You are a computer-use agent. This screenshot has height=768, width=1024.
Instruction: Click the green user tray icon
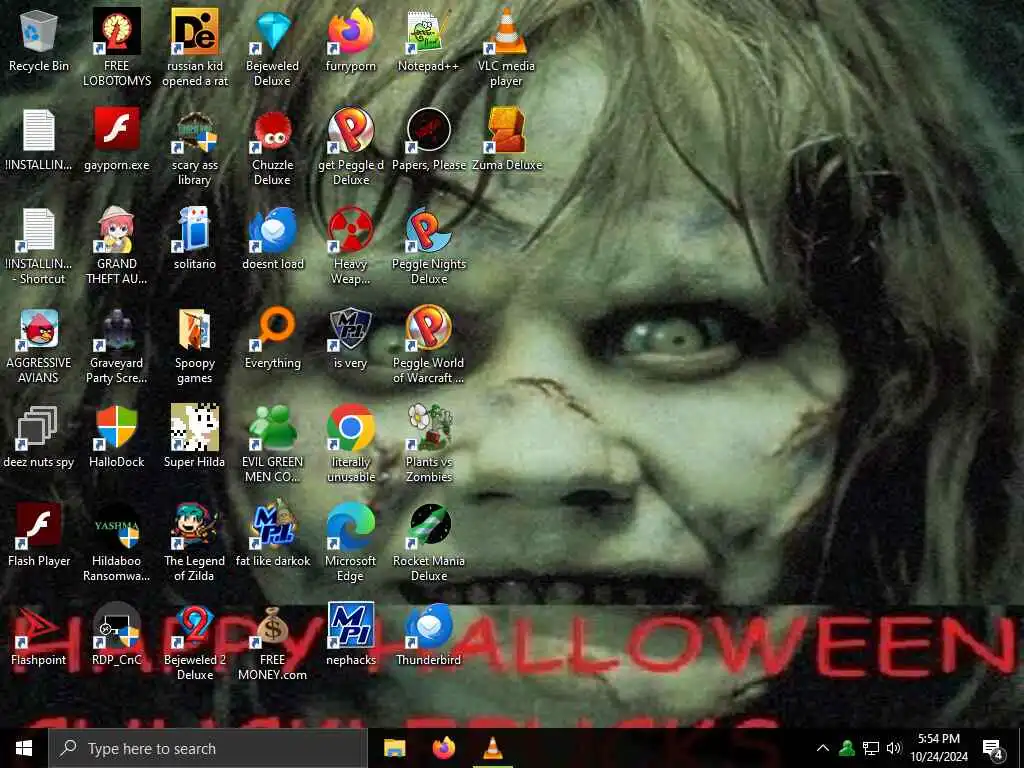point(847,748)
